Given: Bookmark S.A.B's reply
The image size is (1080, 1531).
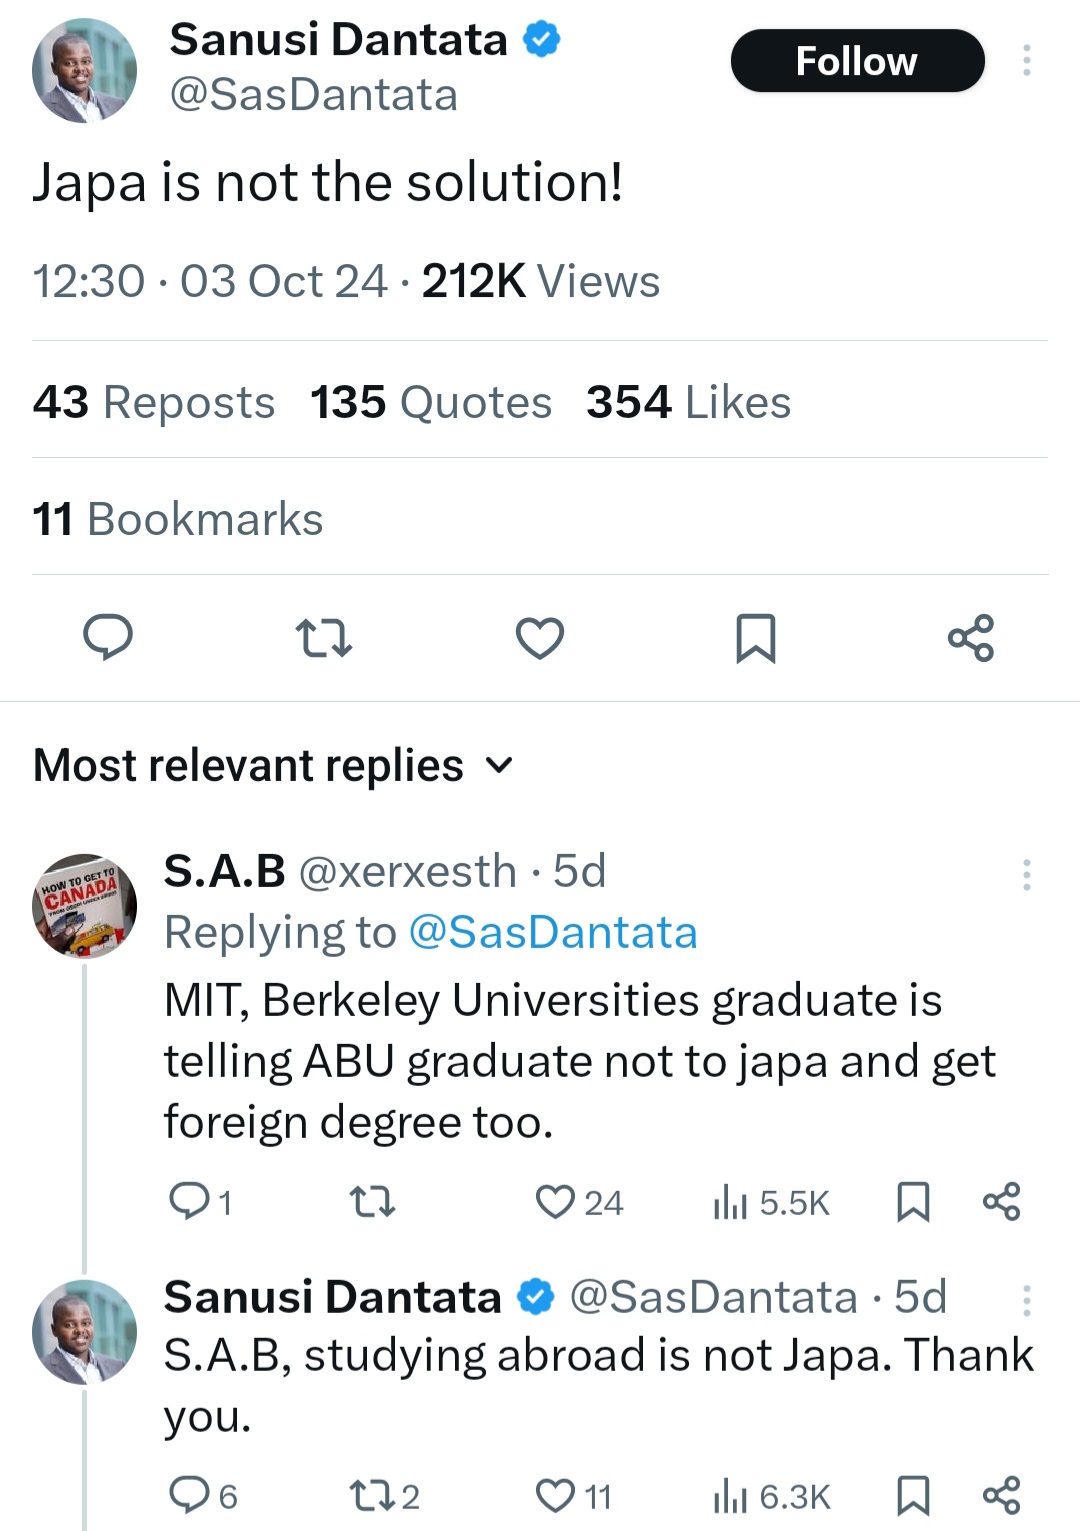Looking at the screenshot, I should (x=913, y=1201).
